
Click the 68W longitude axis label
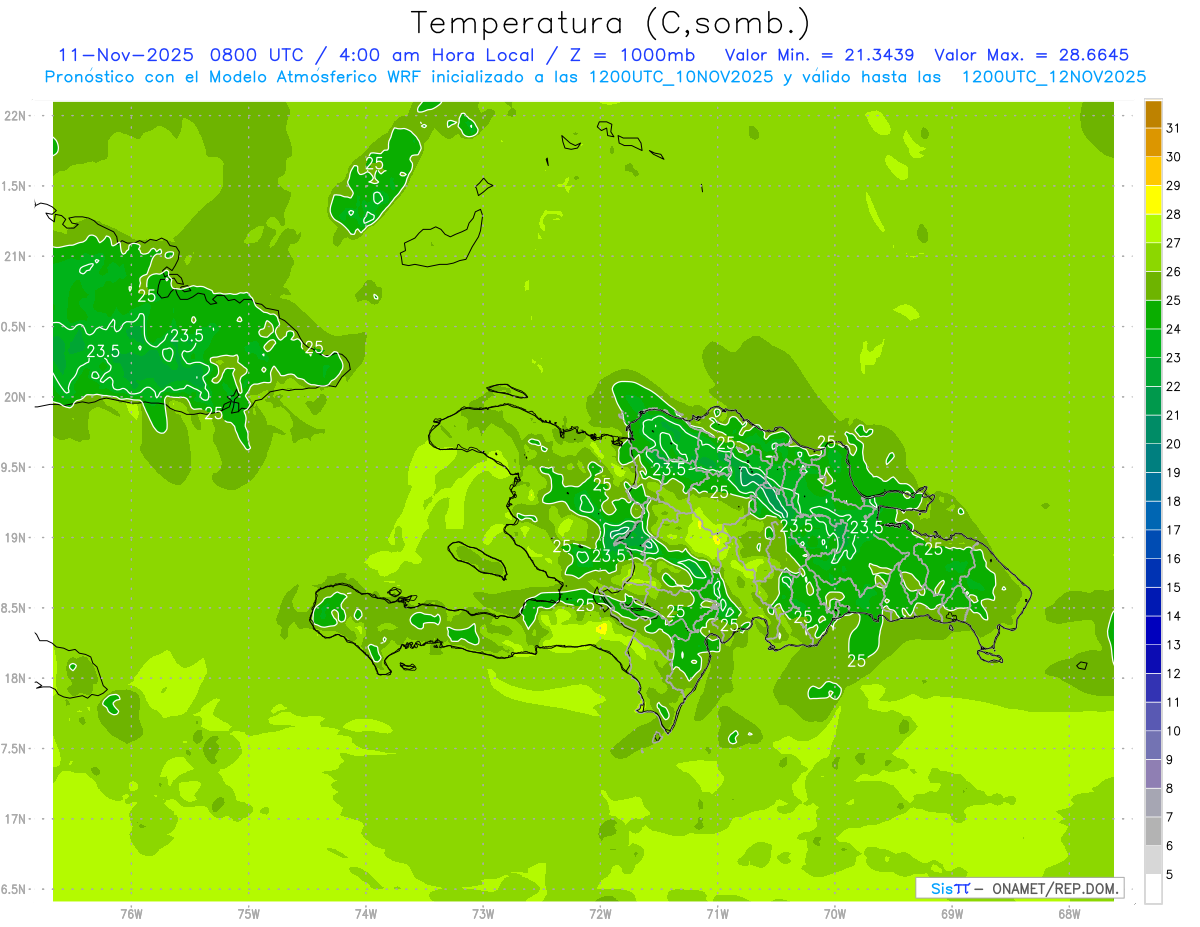point(1069,913)
